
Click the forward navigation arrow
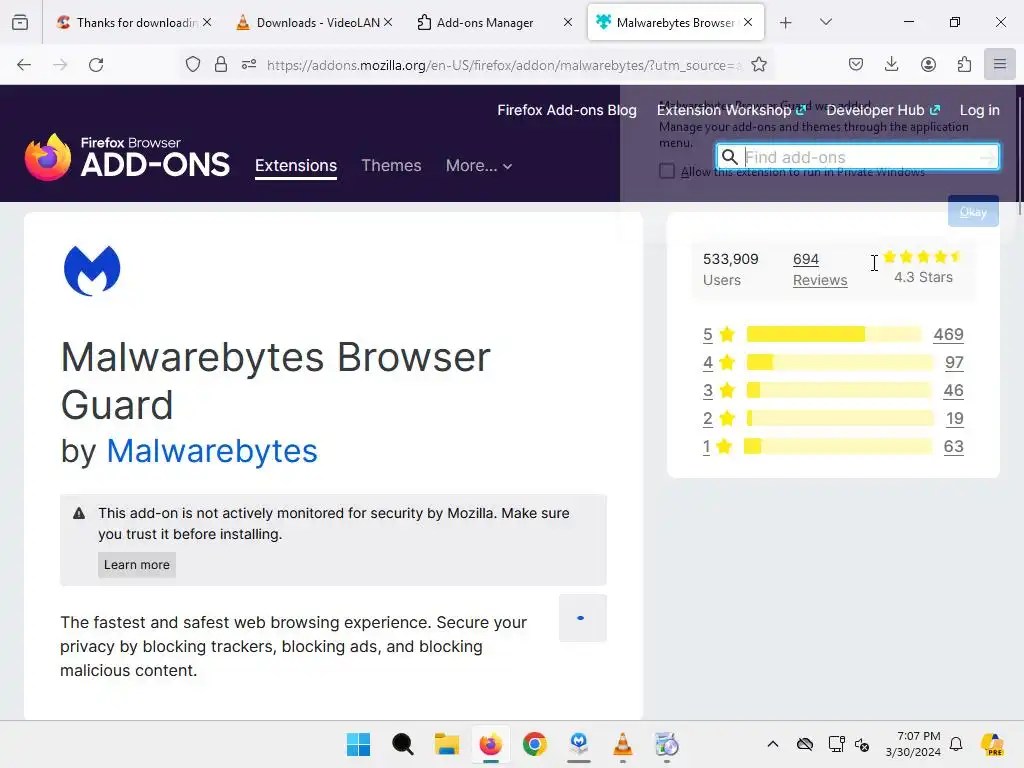coord(60,65)
